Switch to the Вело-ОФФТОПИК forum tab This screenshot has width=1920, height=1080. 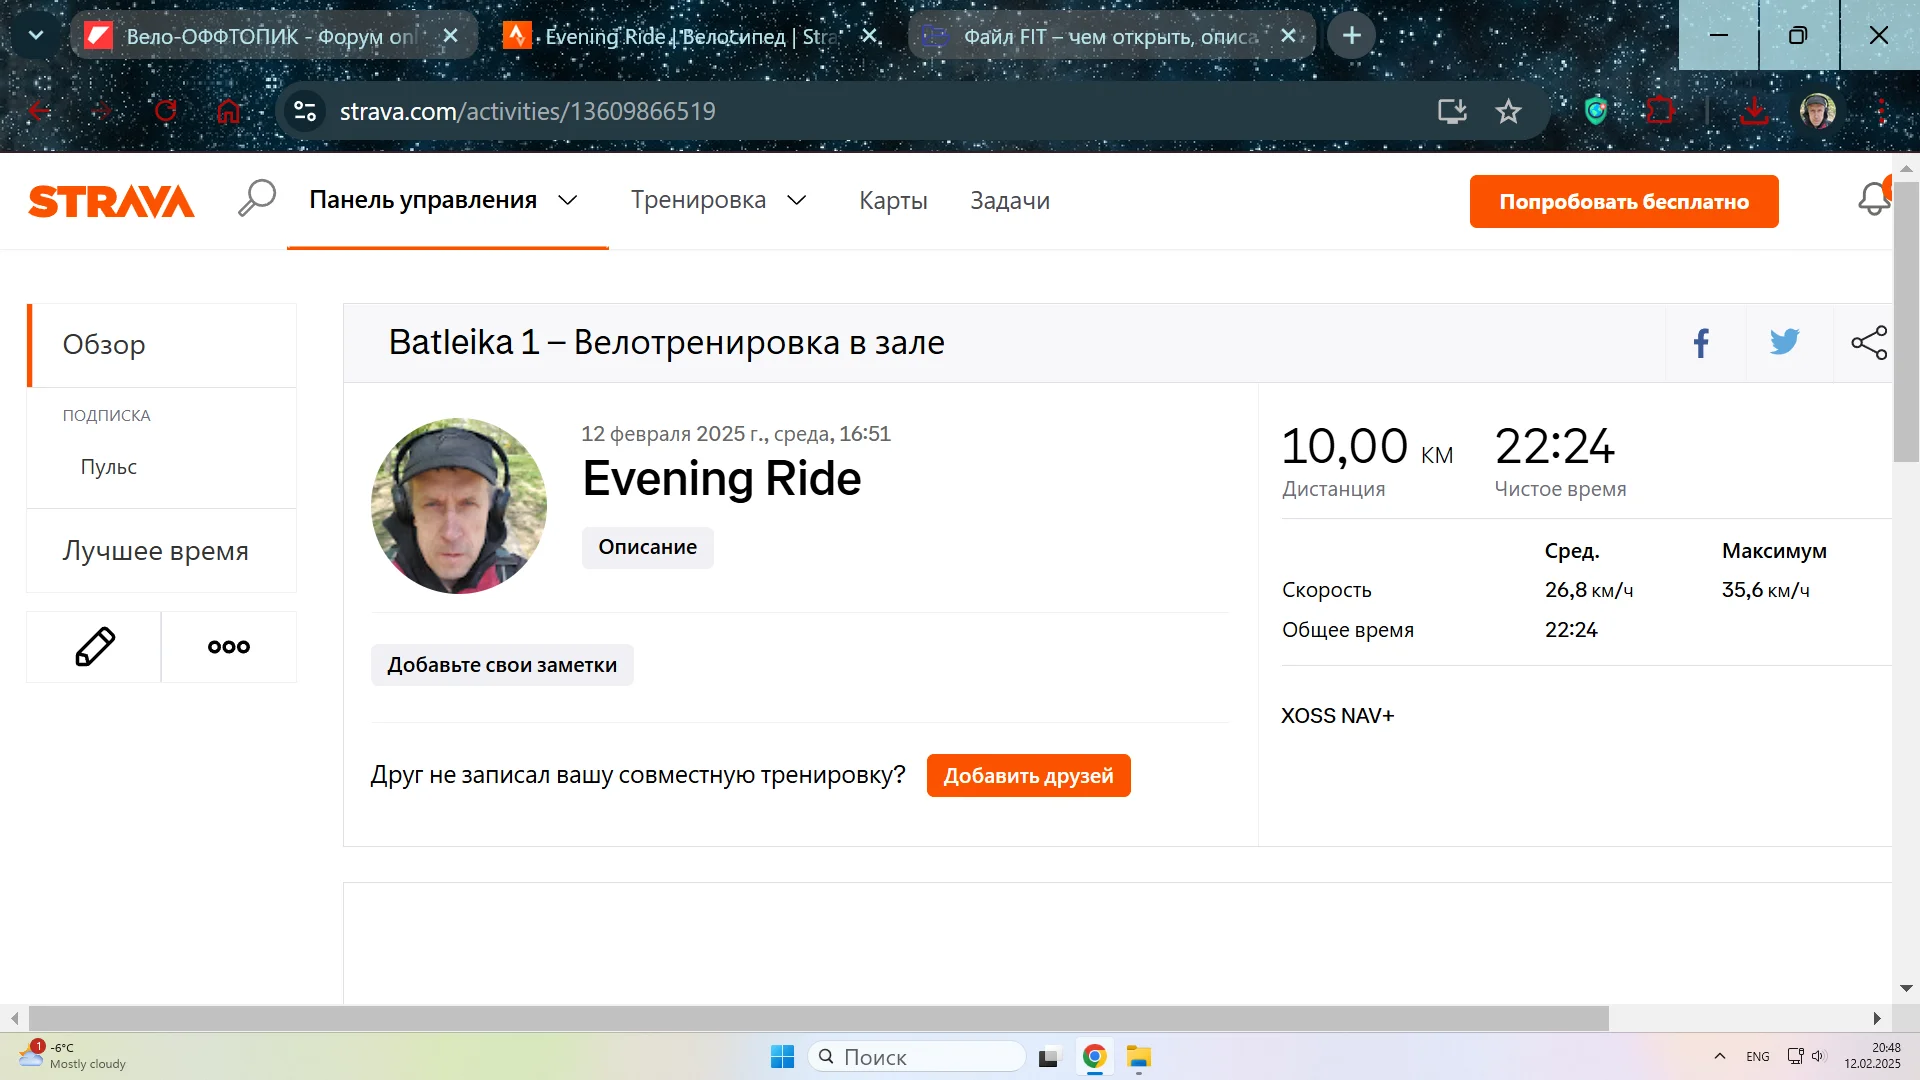[270, 36]
